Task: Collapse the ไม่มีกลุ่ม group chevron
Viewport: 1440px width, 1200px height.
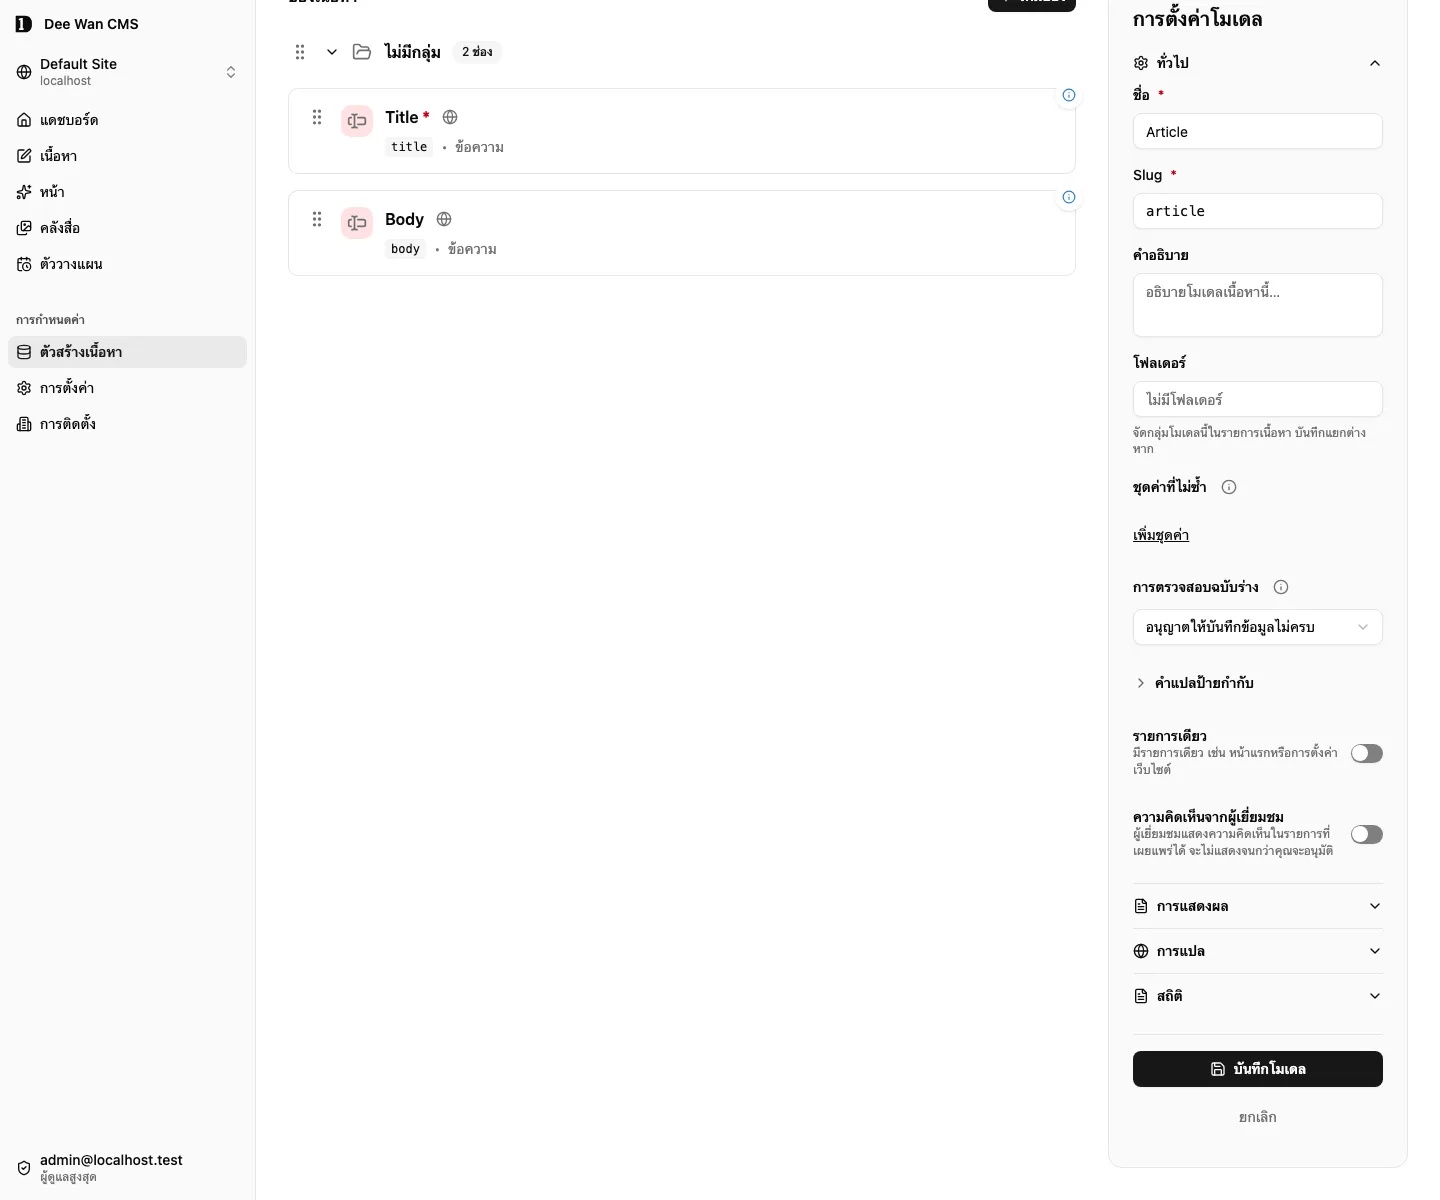Action: 332,52
